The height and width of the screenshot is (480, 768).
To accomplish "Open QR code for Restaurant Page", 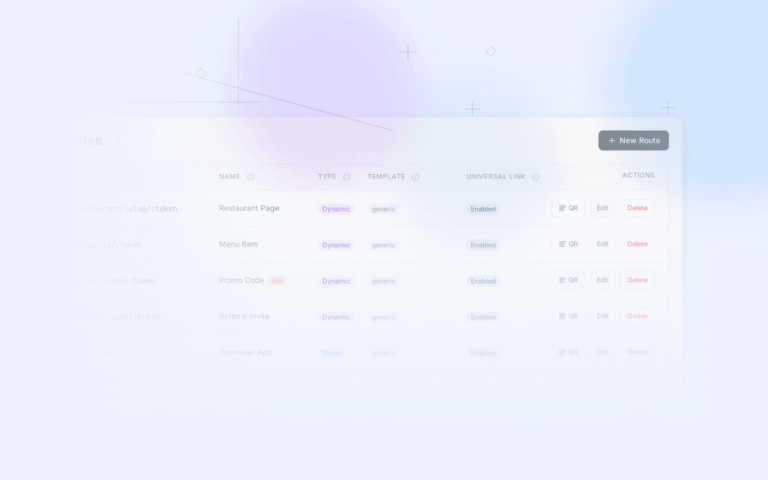I will [568, 208].
